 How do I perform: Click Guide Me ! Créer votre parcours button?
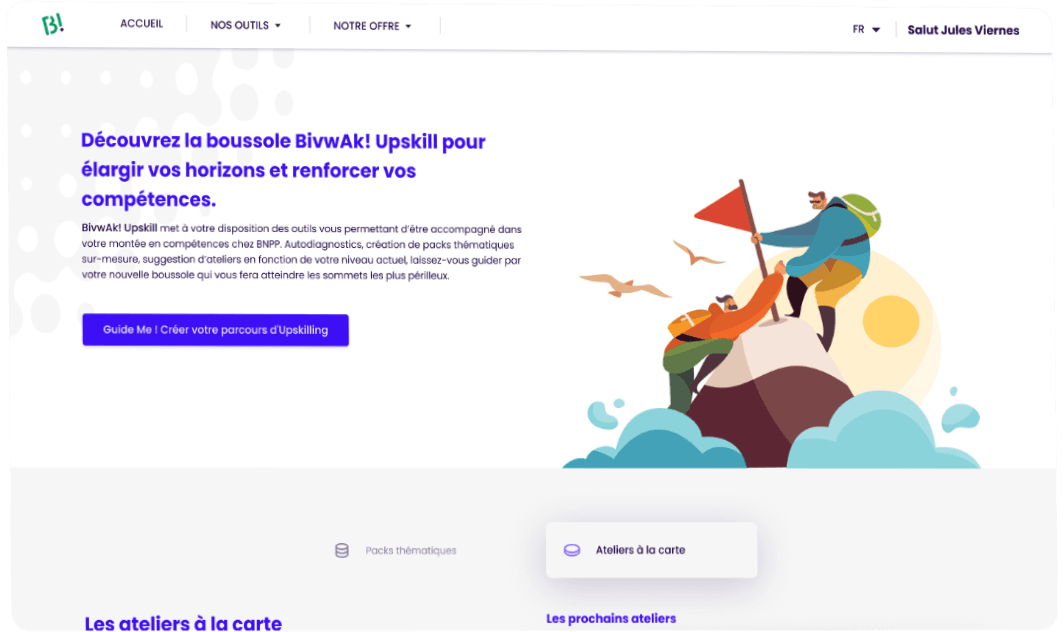[216, 330]
